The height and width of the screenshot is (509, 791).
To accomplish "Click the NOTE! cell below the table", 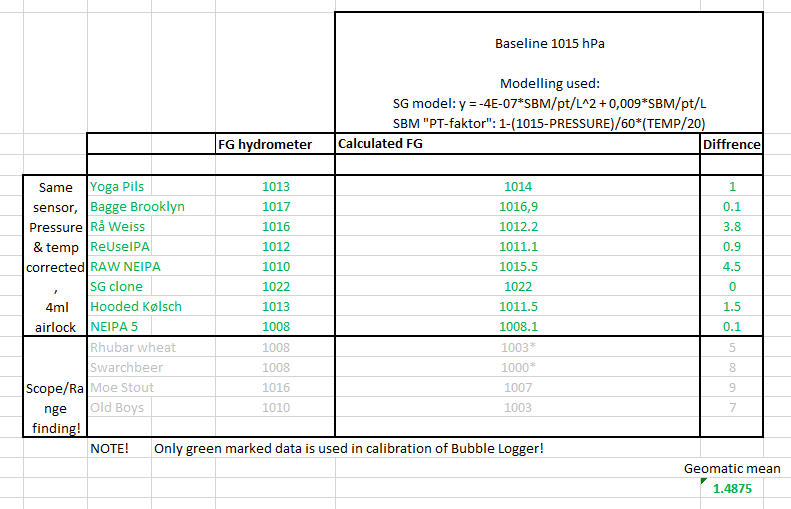I will pyautogui.click(x=109, y=448).
